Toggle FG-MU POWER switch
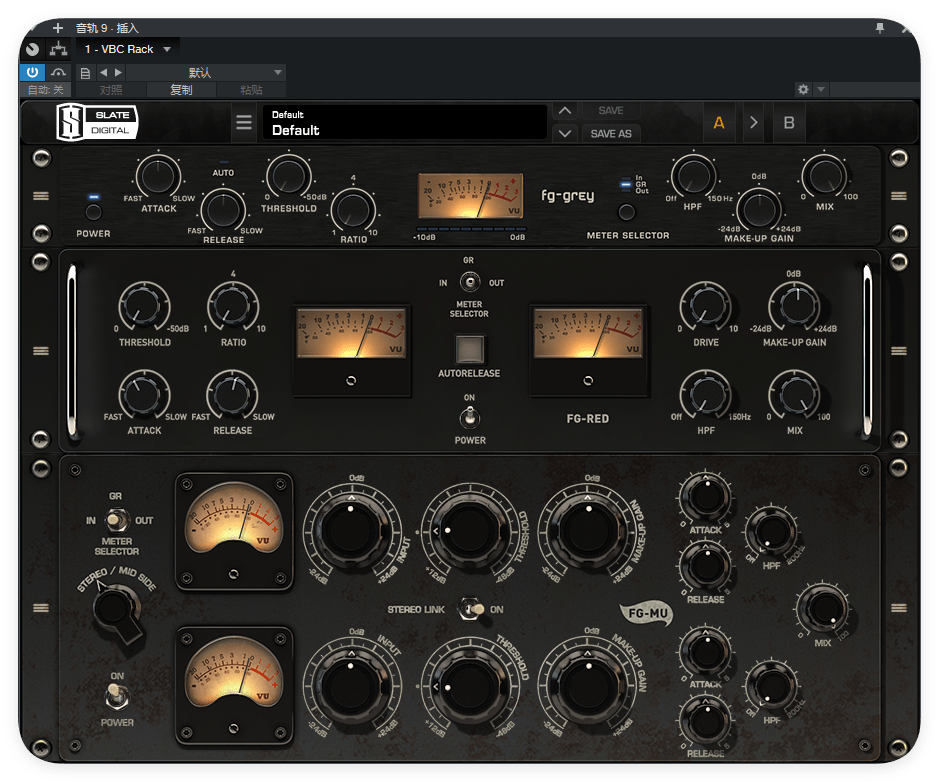 [117, 696]
